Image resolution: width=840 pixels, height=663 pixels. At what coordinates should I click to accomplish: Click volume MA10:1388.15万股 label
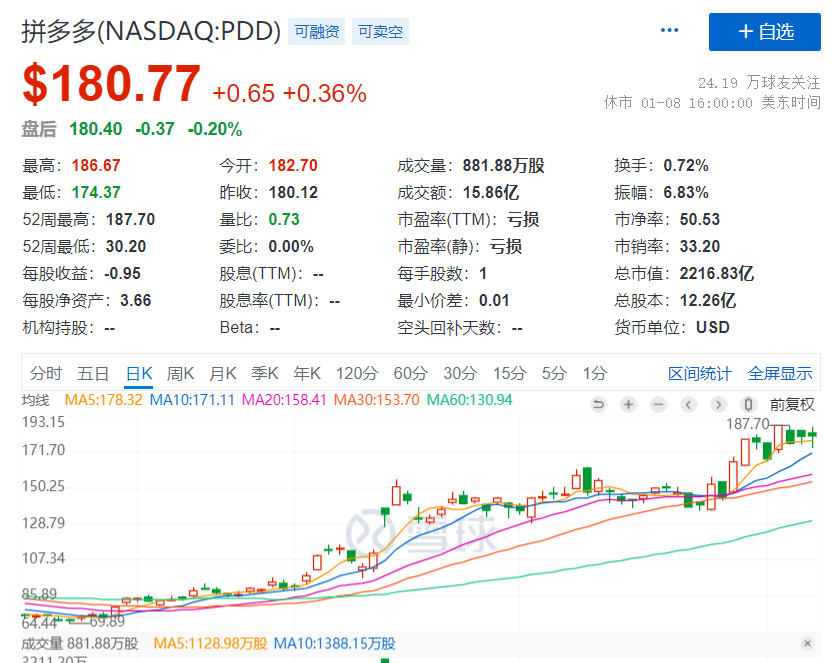point(334,643)
